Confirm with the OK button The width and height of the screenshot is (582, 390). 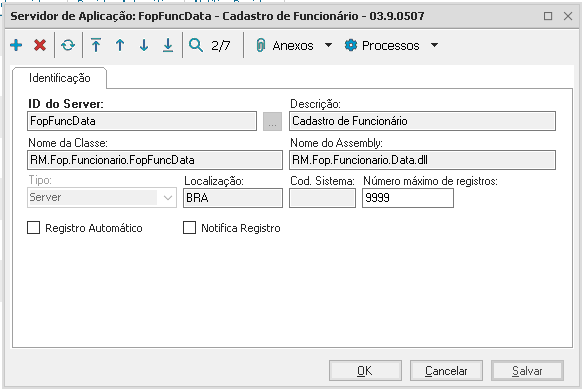pos(365,370)
